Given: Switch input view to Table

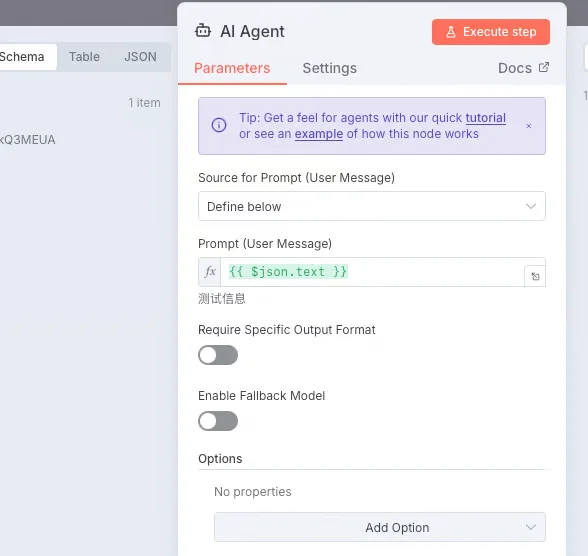Looking at the screenshot, I should [x=84, y=57].
